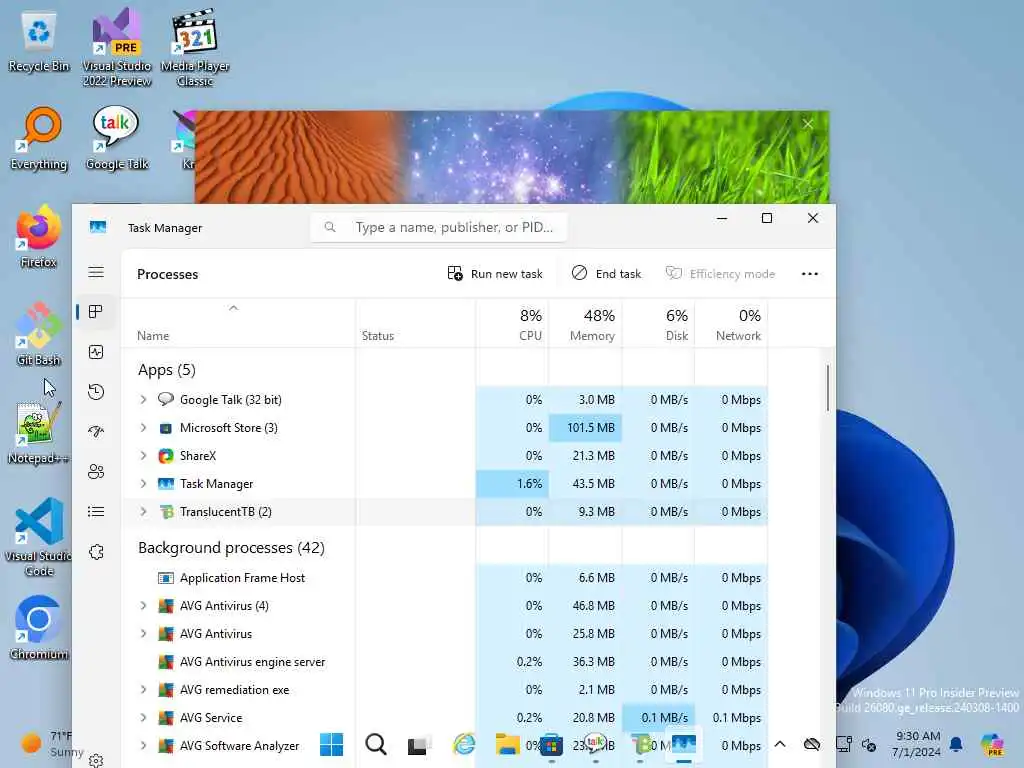This screenshot has height=768, width=1024.
Task: Click the Efficiency mode button
Action: tap(720, 274)
